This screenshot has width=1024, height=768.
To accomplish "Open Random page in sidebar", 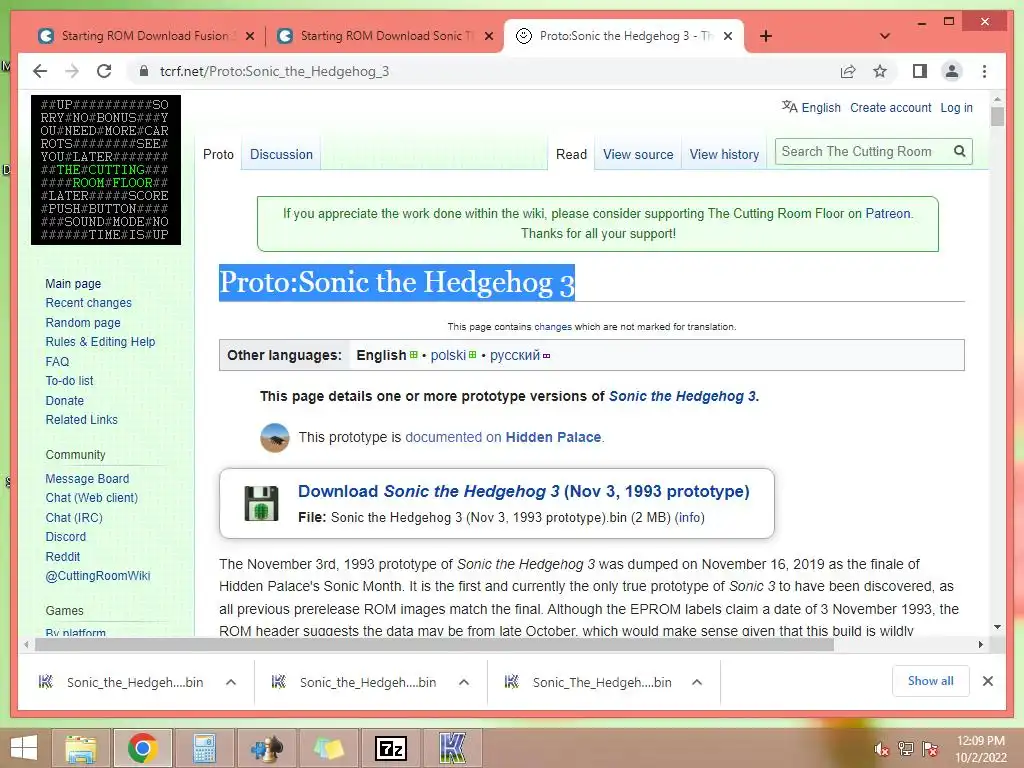I will [x=83, y=322].
